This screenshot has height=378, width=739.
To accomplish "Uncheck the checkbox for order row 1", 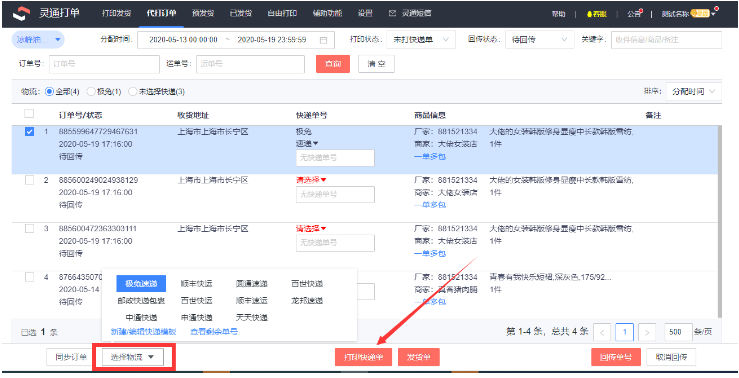I will point(29,131).
